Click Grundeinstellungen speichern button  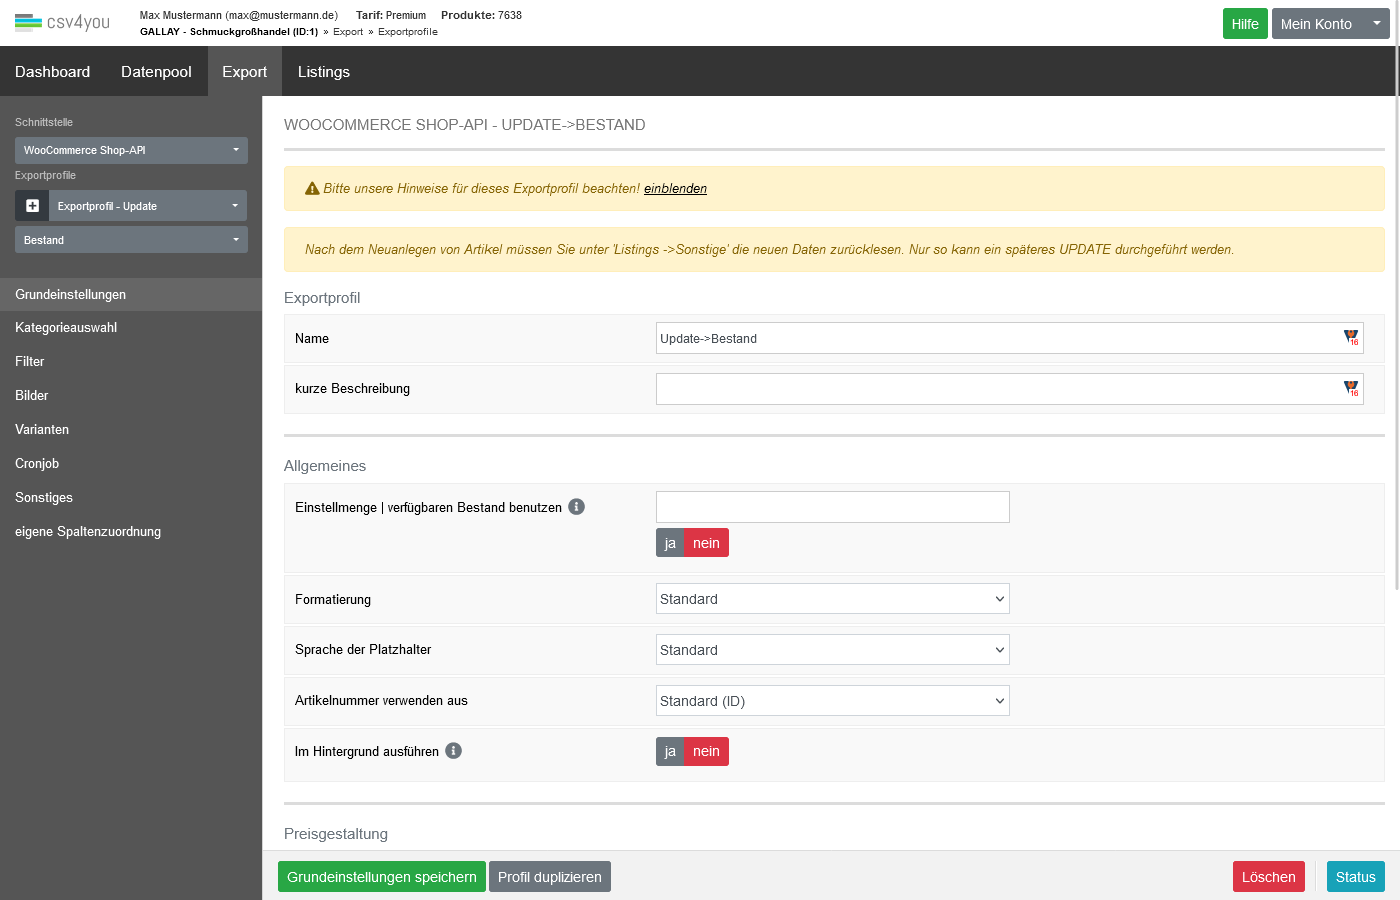coord(381,877)
